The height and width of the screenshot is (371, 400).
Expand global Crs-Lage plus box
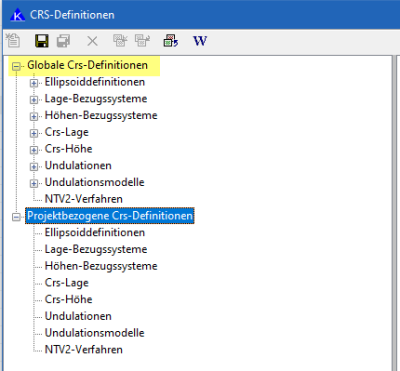[34, 133]
